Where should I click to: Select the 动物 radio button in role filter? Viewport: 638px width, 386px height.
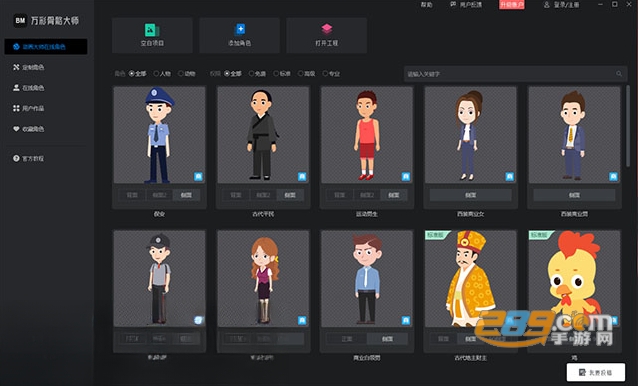[x=181, y=74]
